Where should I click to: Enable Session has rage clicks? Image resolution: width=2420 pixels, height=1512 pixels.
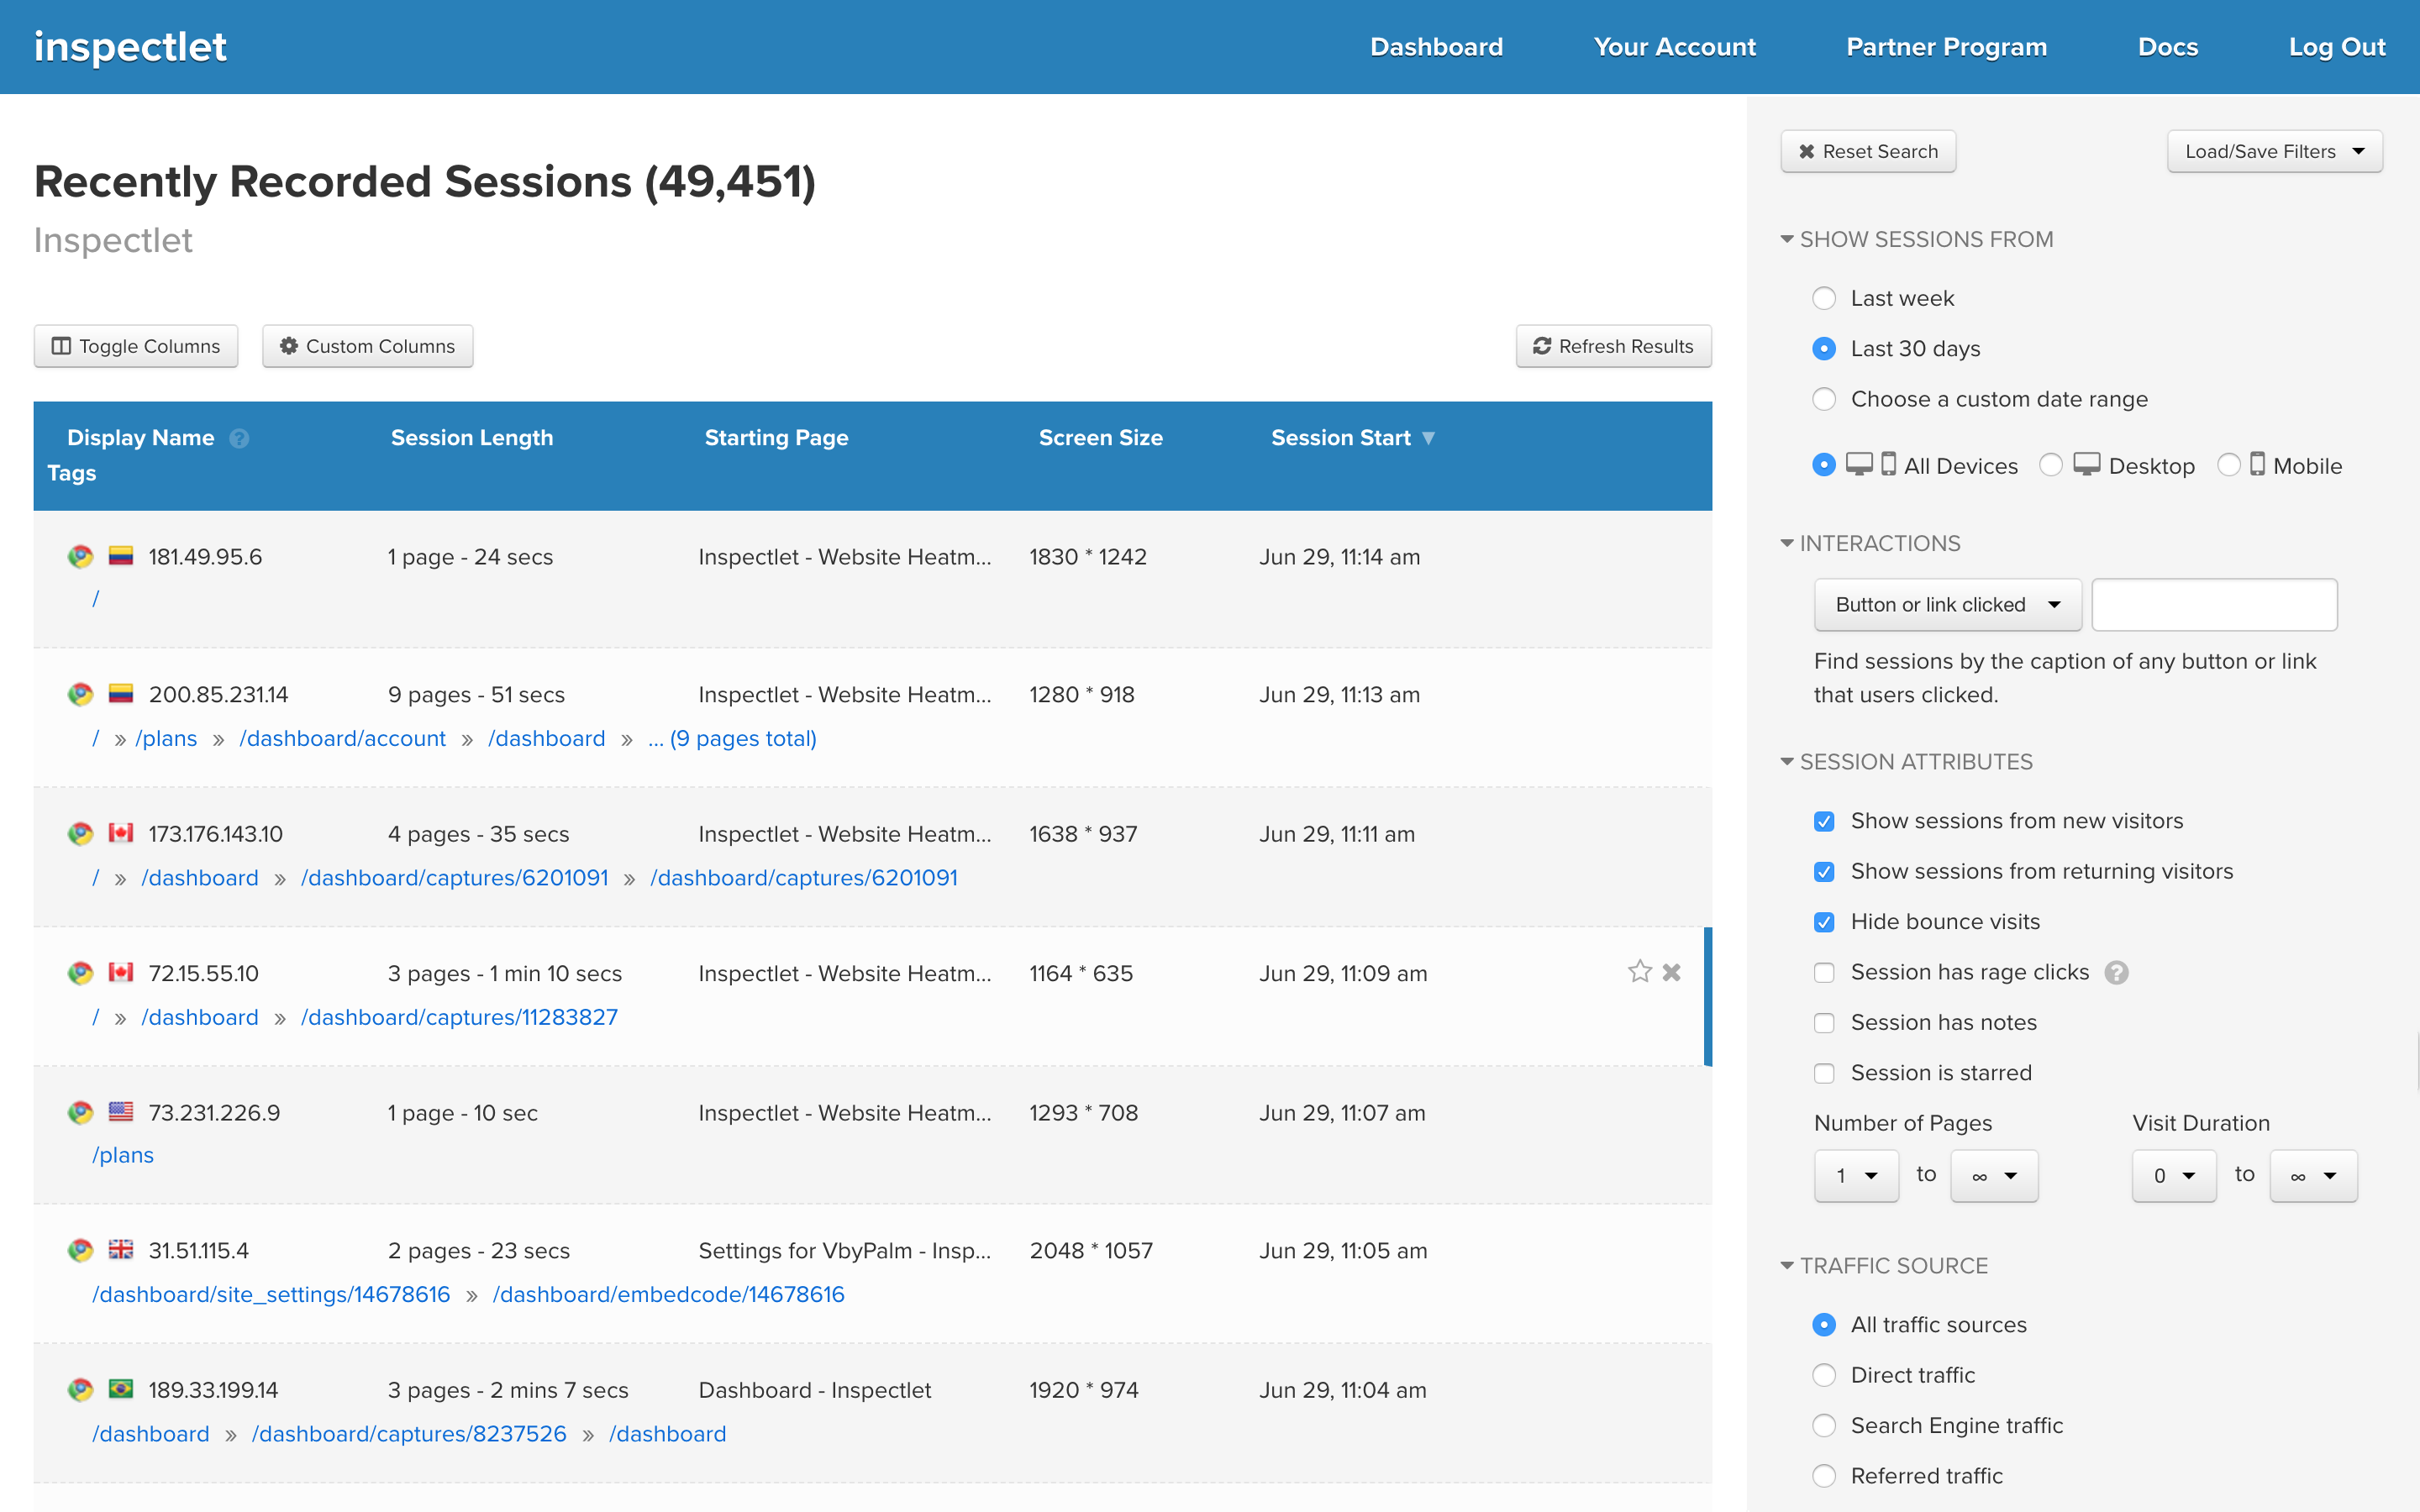[1824, 973]
